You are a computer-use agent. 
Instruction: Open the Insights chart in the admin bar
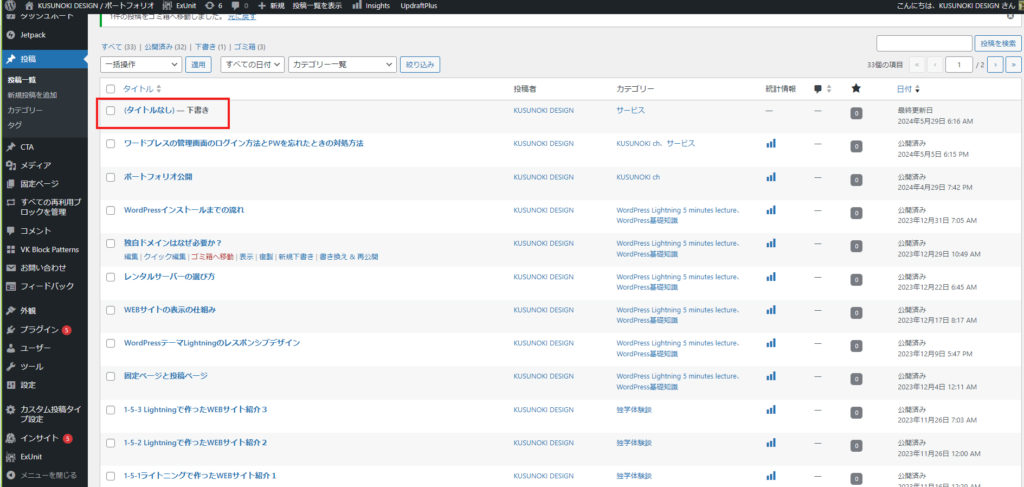click(371, 6)
